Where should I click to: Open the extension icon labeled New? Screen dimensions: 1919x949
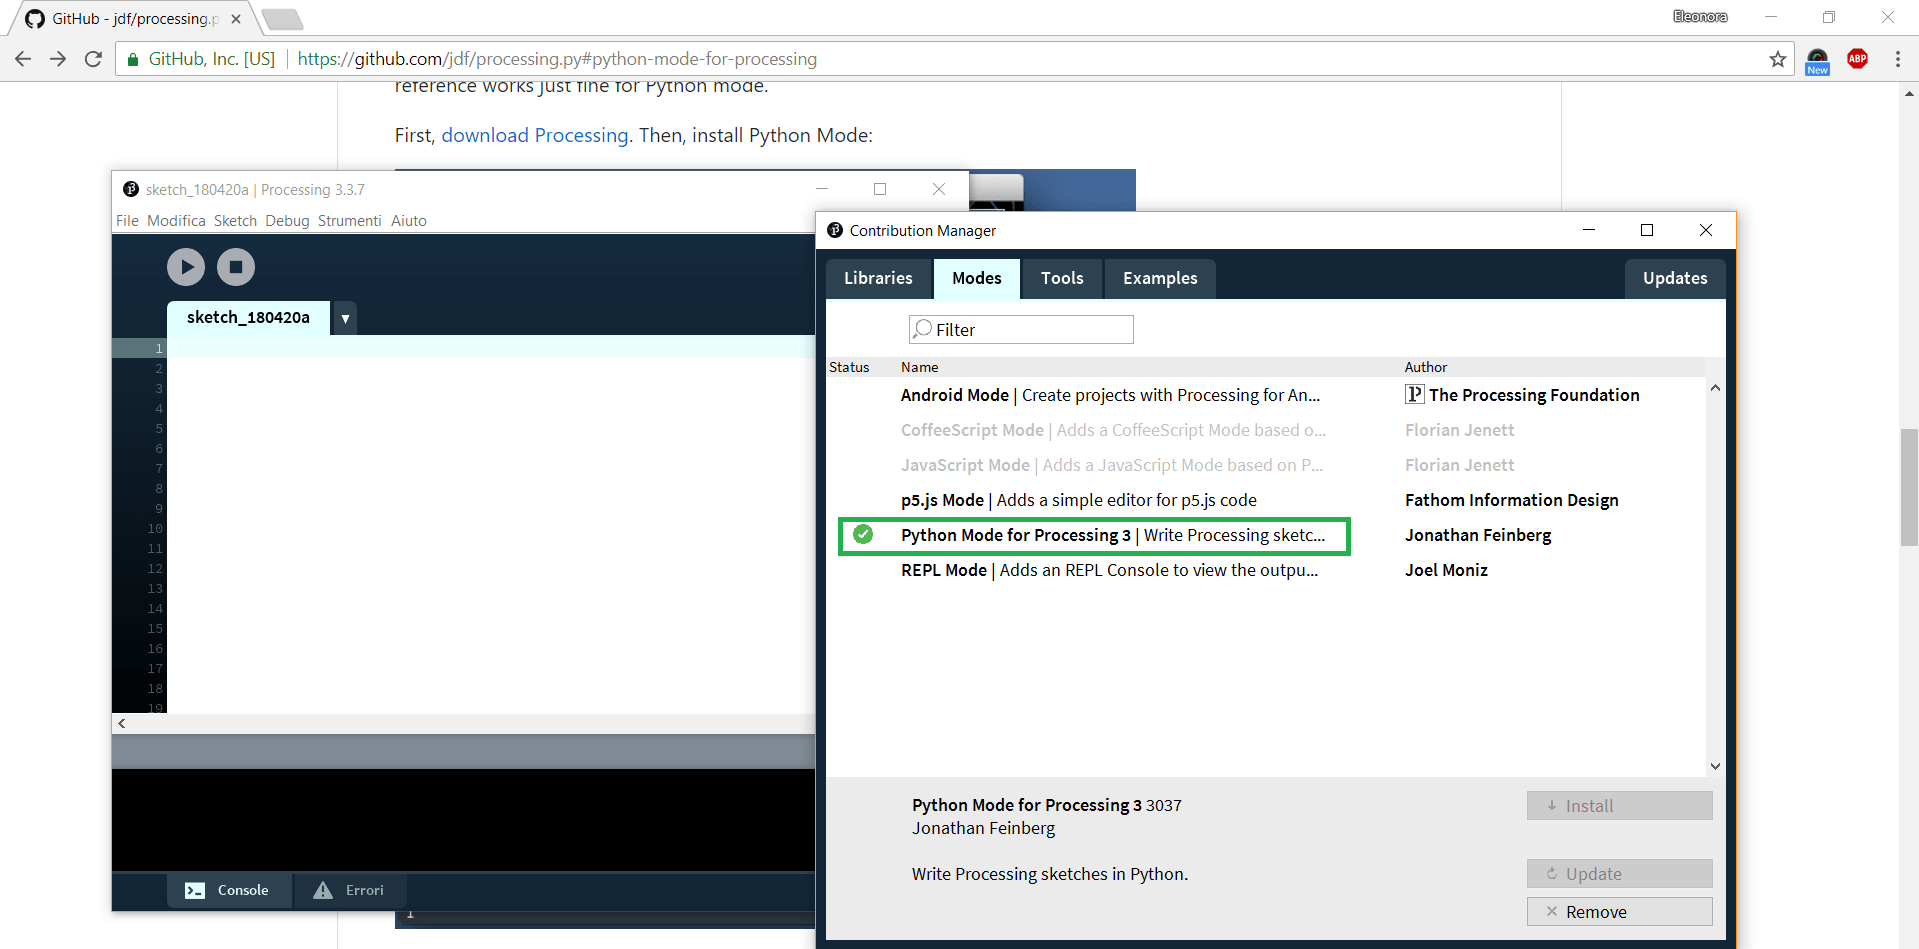1818,61
